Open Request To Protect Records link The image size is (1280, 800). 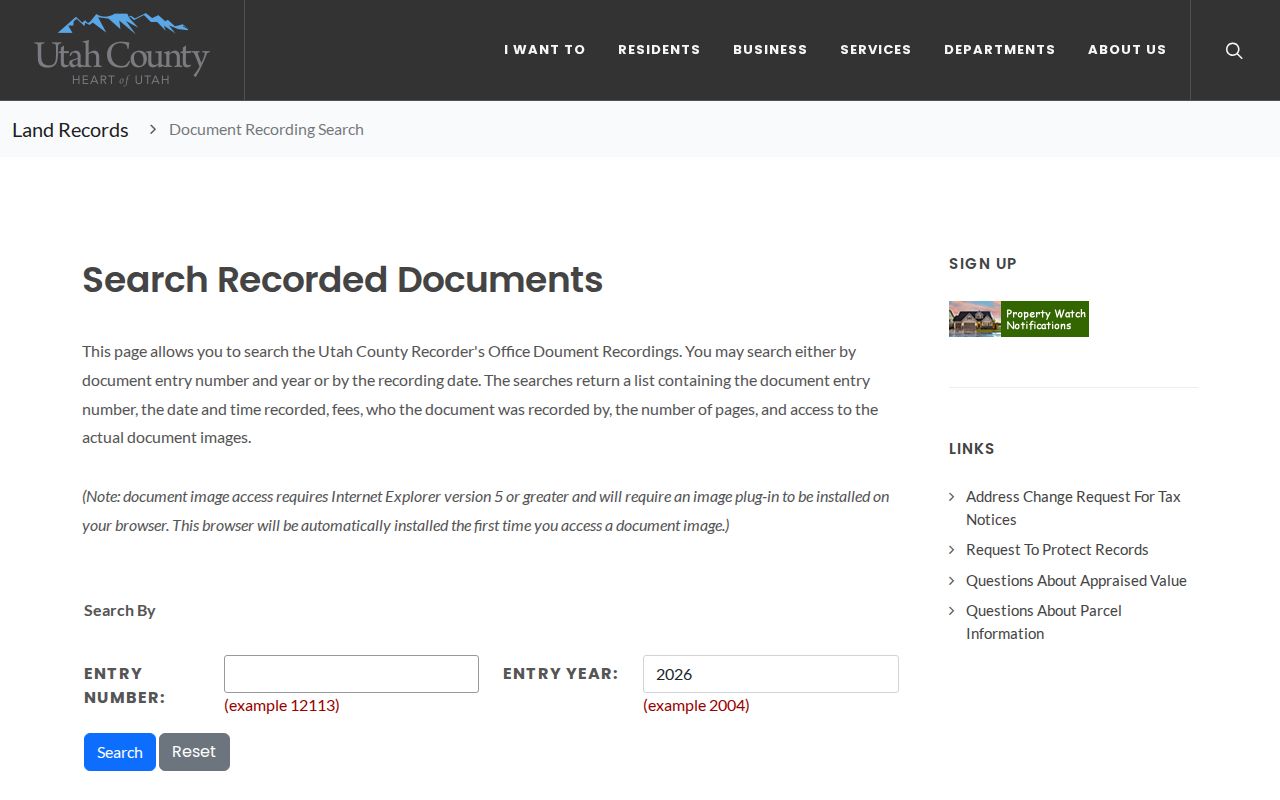pos(1057,550)
